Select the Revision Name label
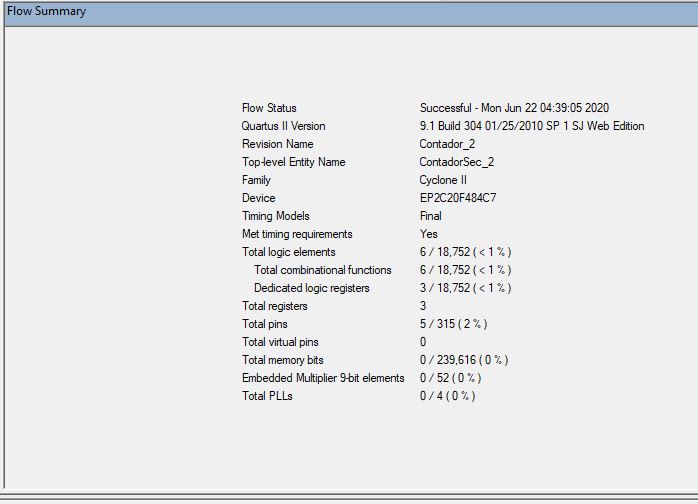698x504 pixels. click(277, 144)
